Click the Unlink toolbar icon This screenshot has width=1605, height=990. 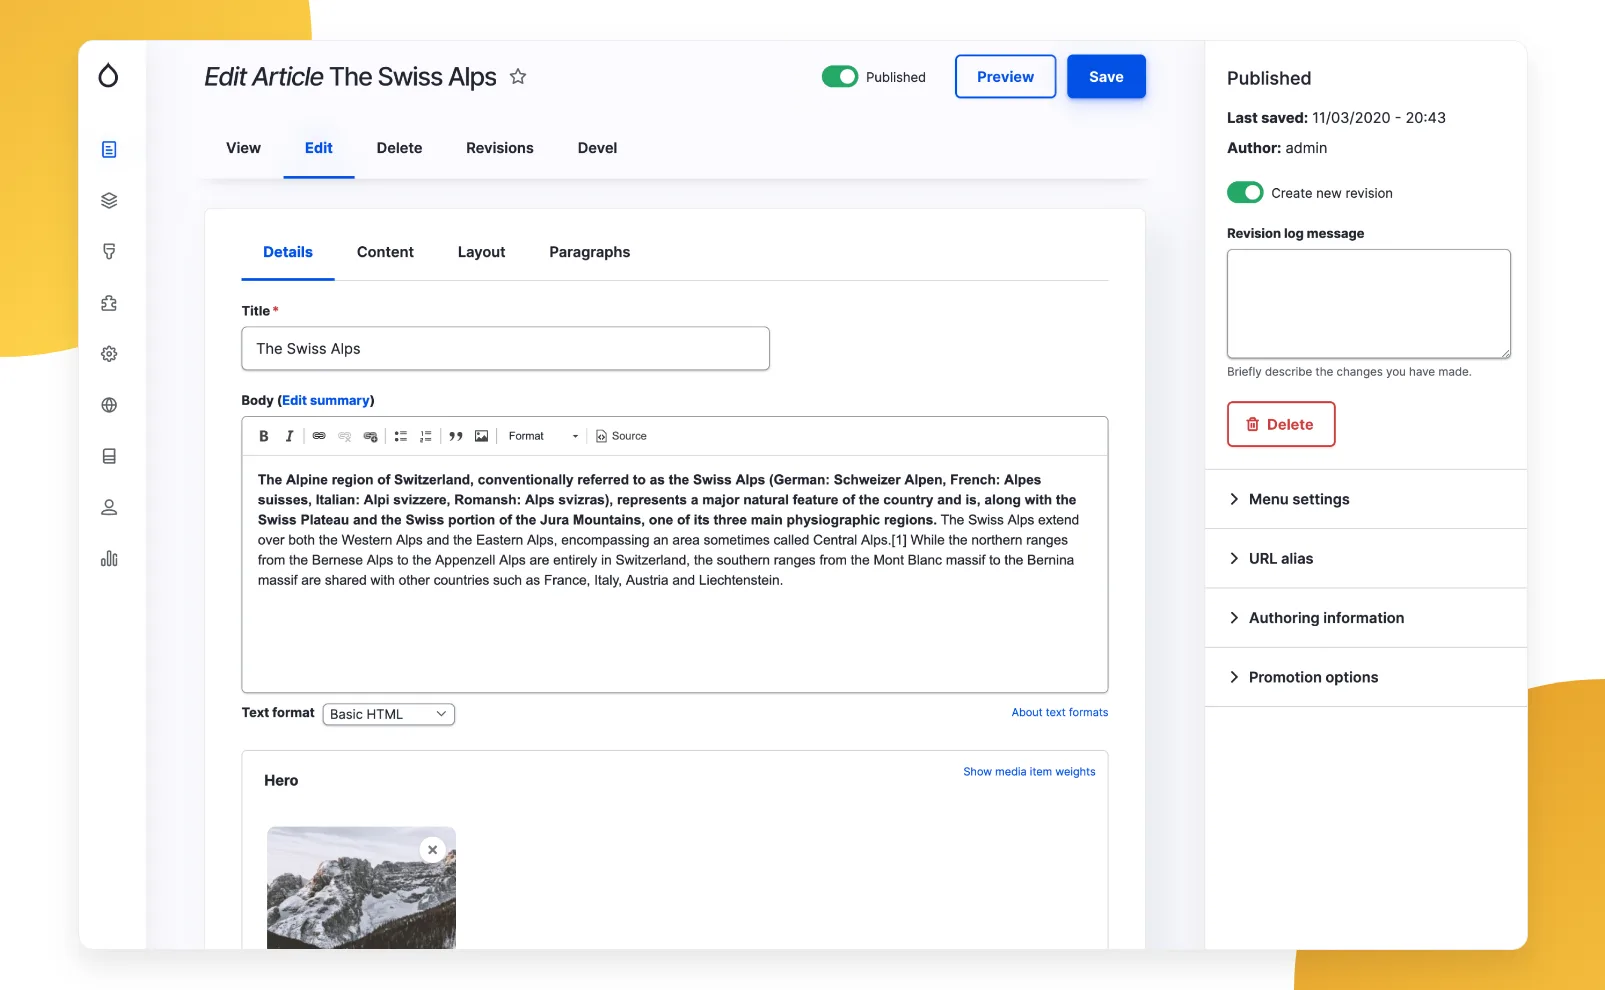click(345, 436)
